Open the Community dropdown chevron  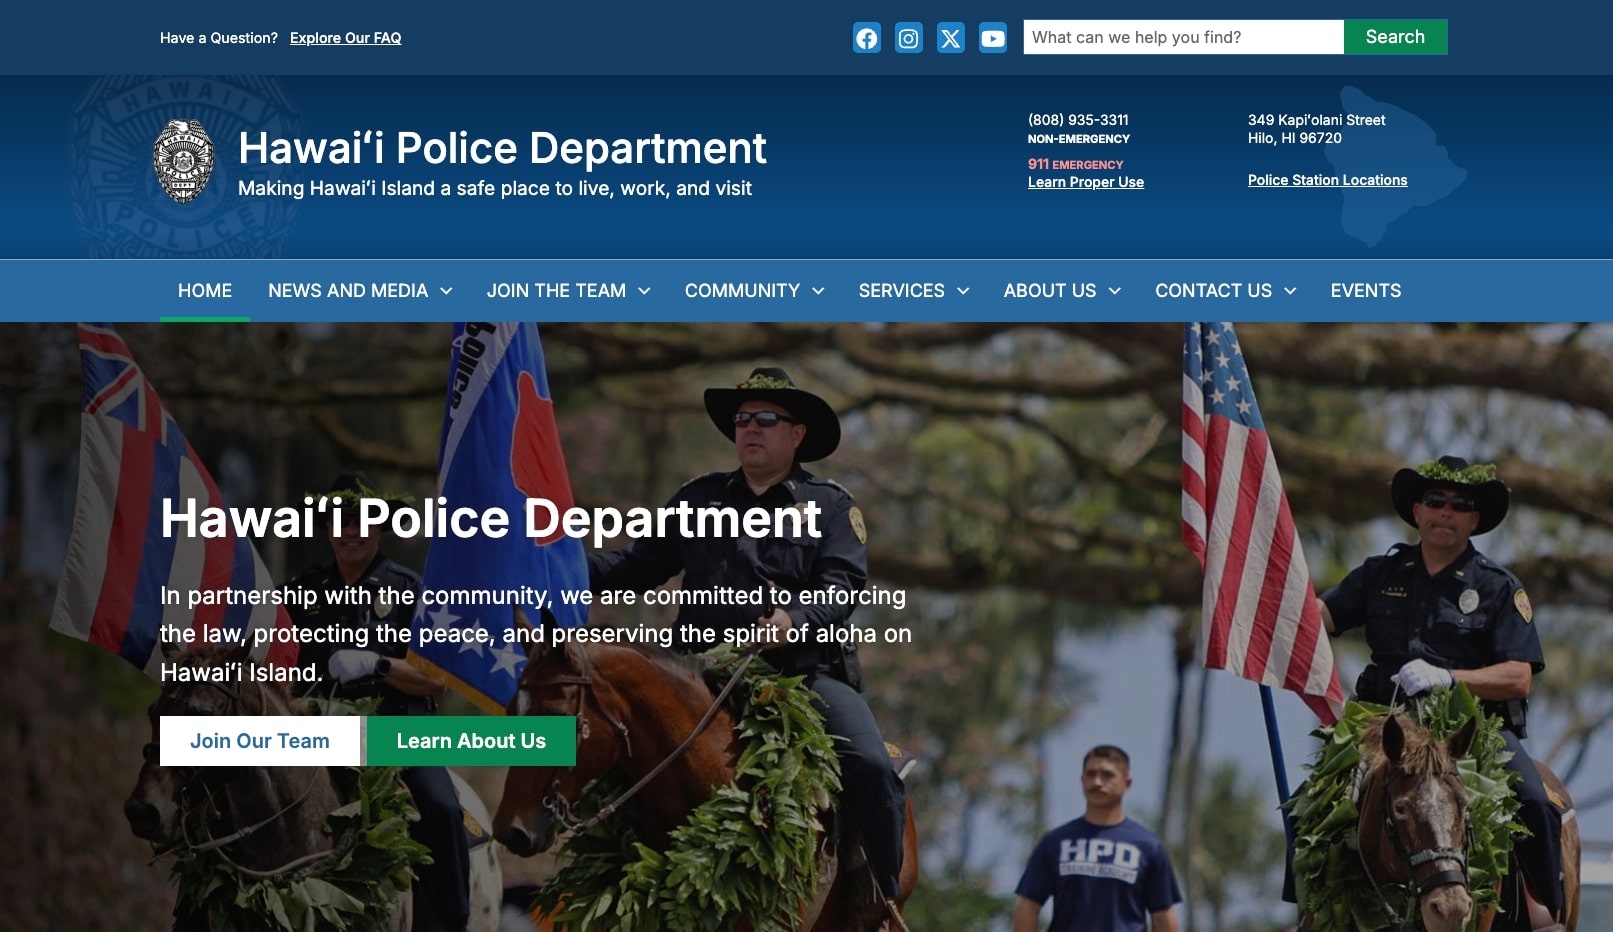818,291
